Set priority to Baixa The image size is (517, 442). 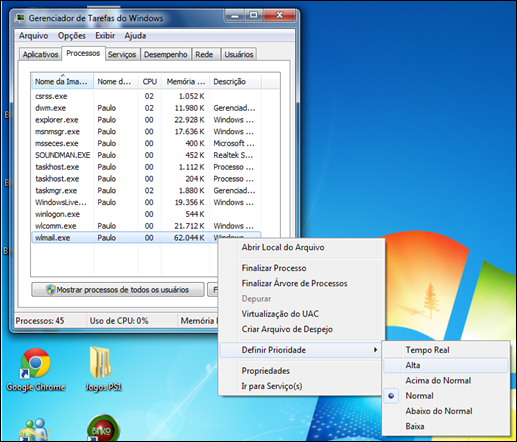446,426
